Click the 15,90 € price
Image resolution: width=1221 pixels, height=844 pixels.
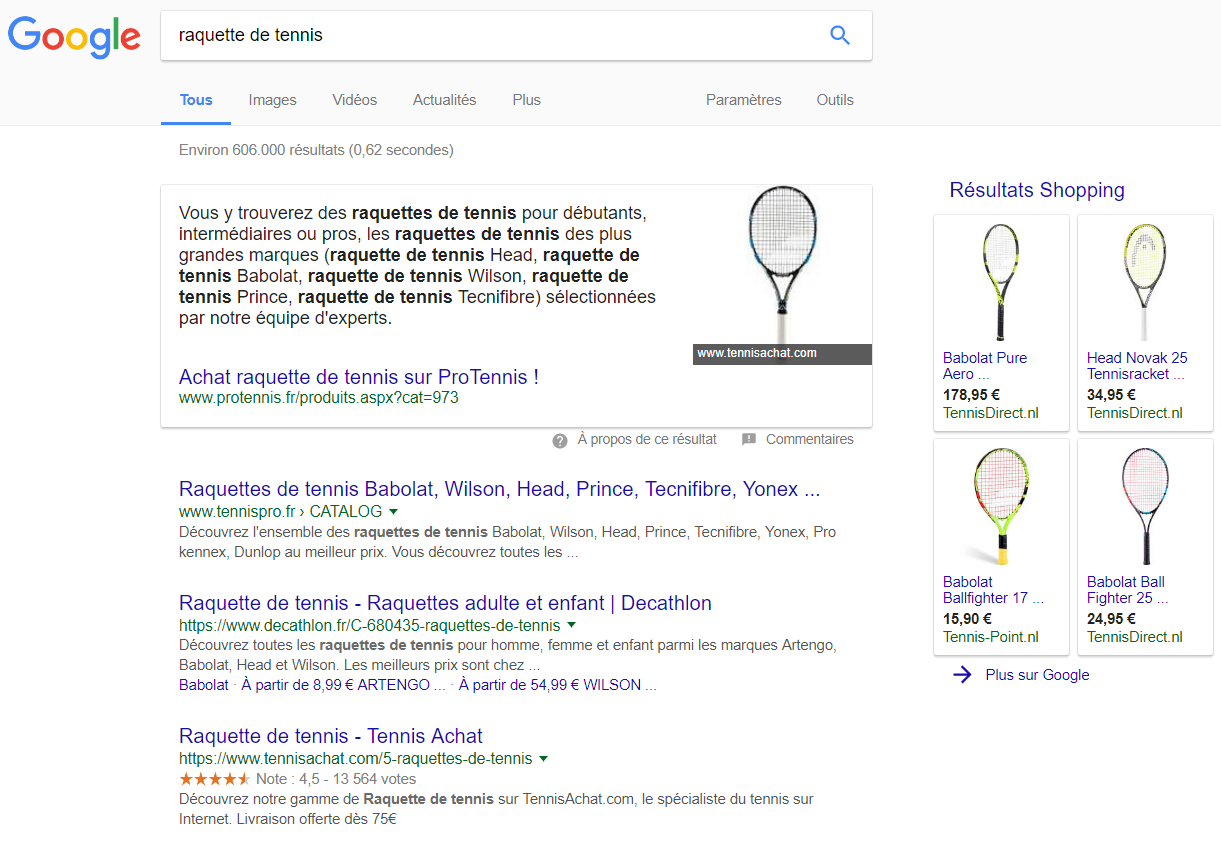tap(967, 619)
